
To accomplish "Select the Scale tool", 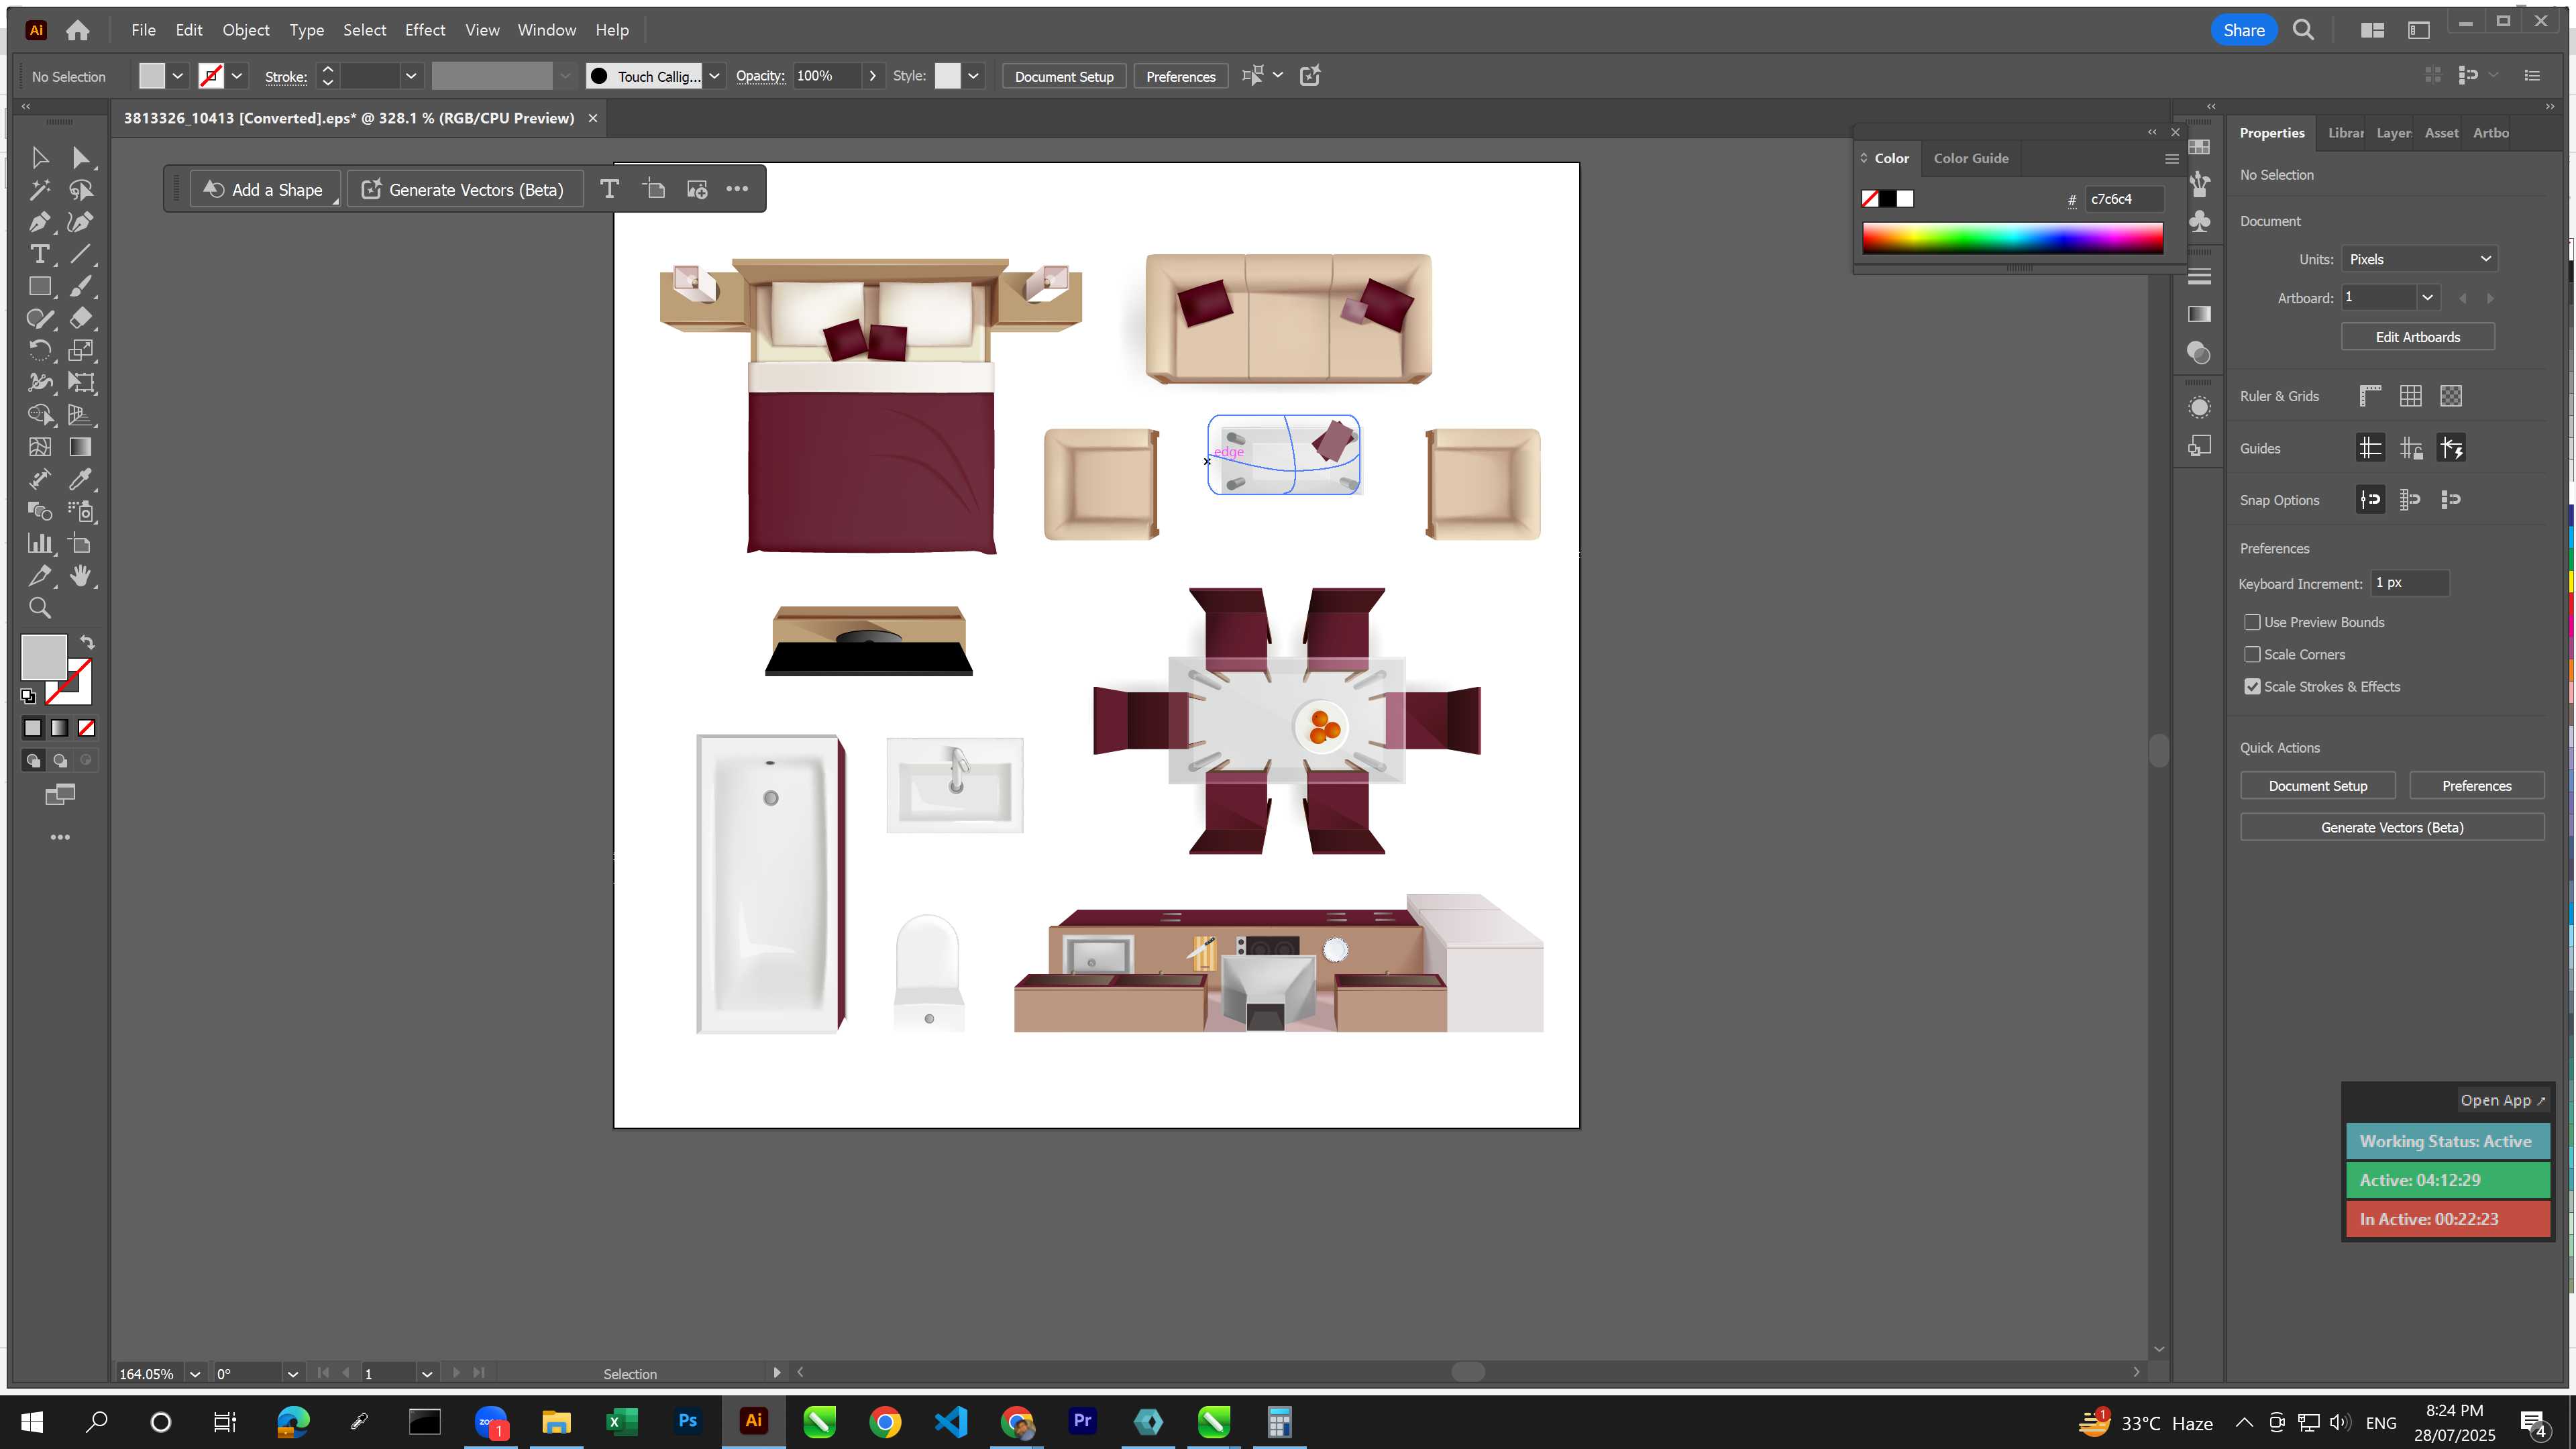I will pos(81,350).
